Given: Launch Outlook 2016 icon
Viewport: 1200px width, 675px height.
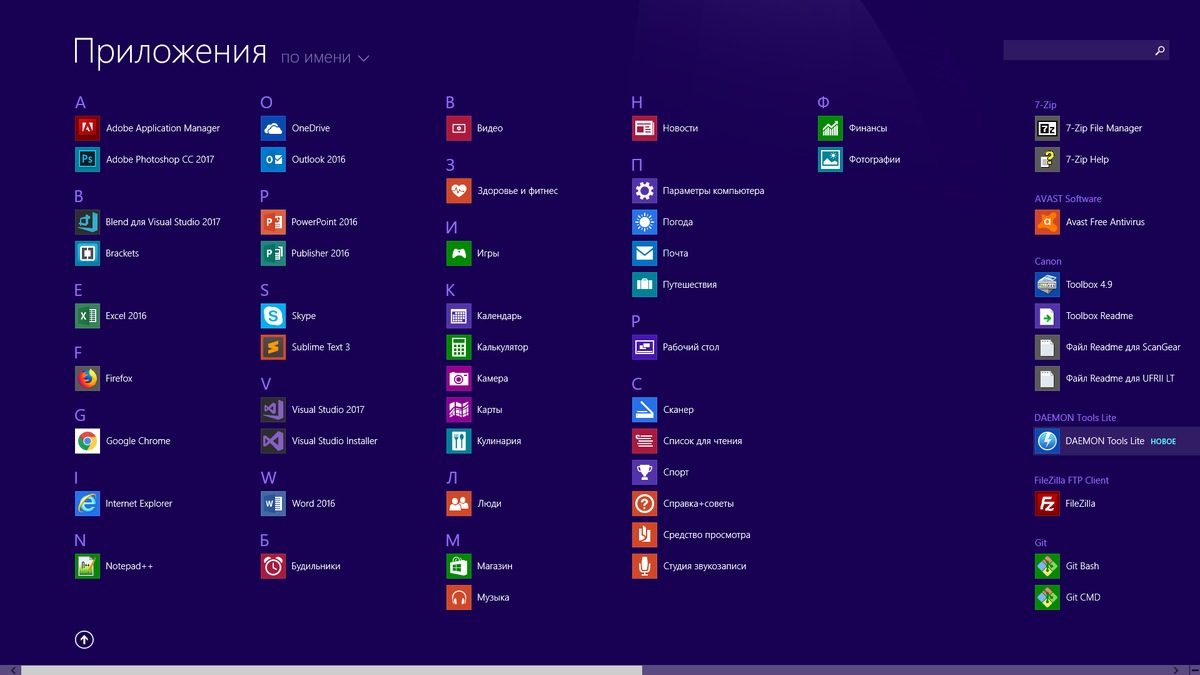Looking at the screenshot, I should 274,159.
